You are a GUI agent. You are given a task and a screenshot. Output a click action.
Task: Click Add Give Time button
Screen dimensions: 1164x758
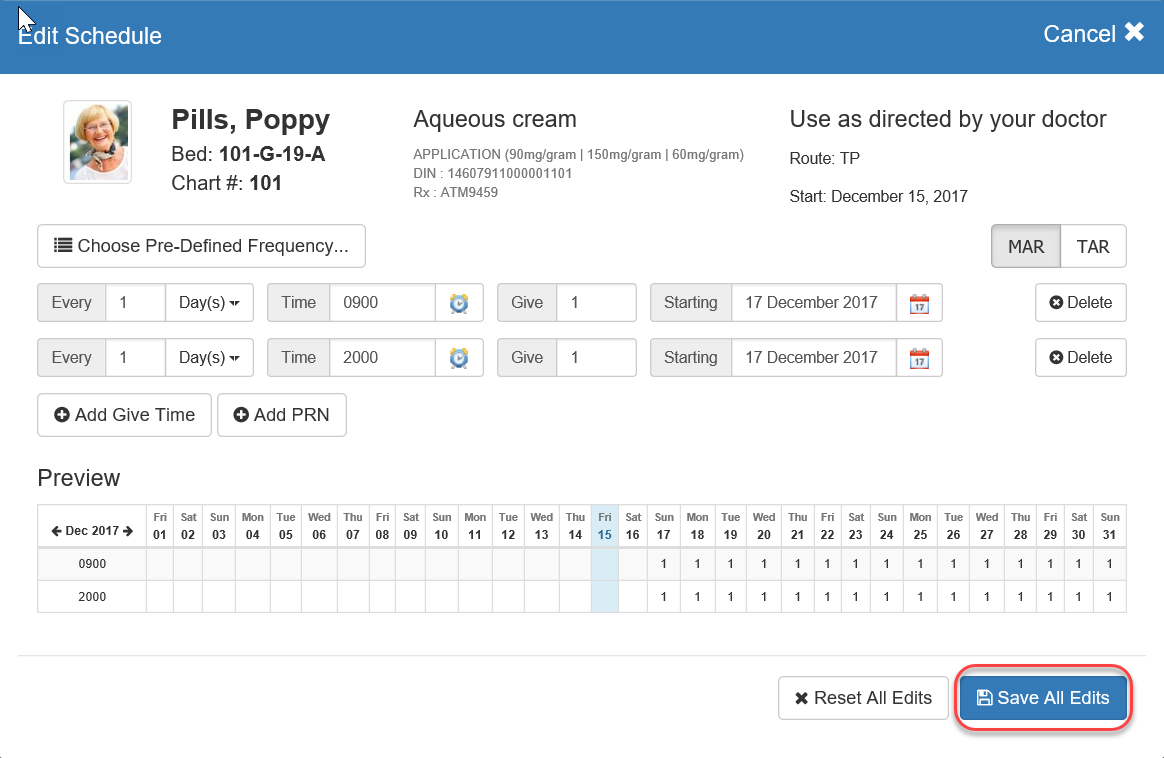(124, 415)
